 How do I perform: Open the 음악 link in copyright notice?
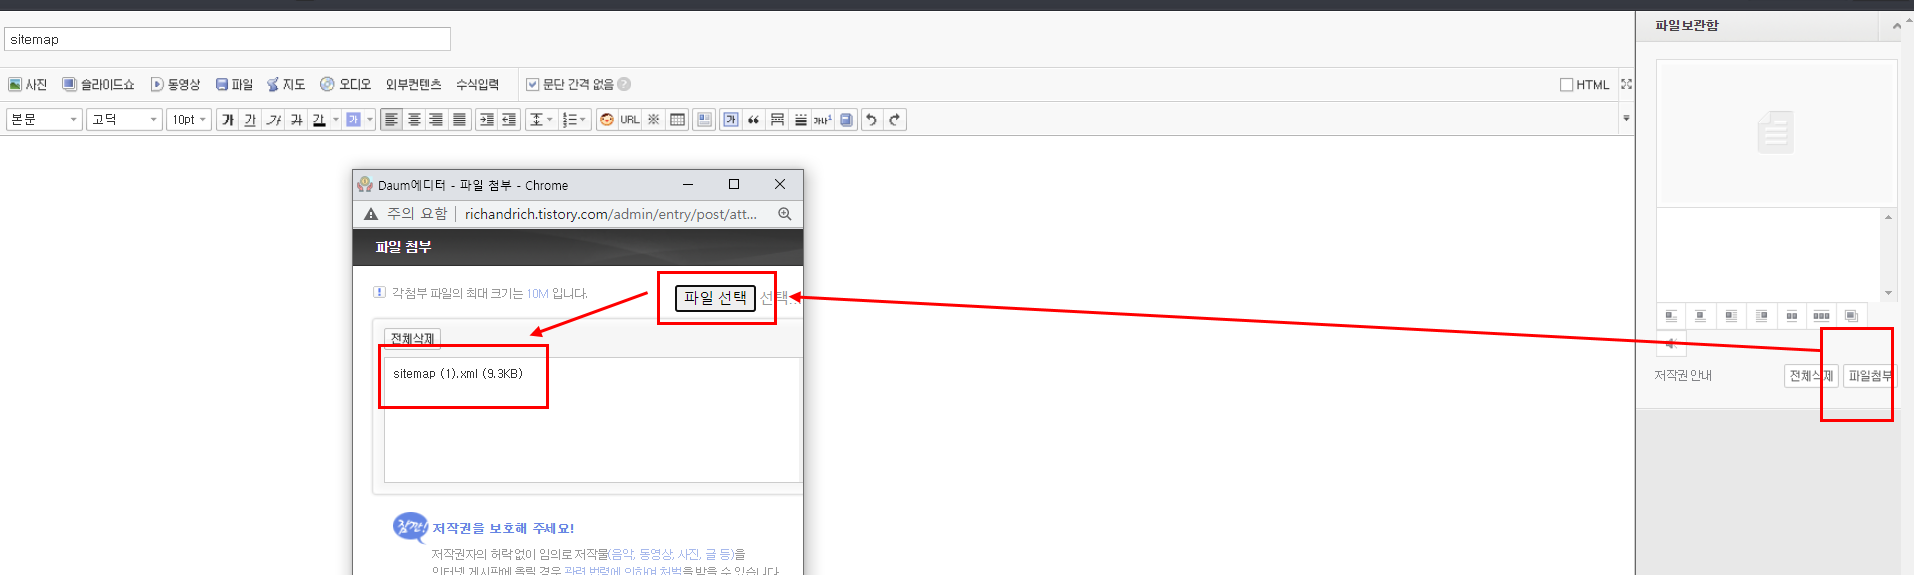click(x=622, y=554)
